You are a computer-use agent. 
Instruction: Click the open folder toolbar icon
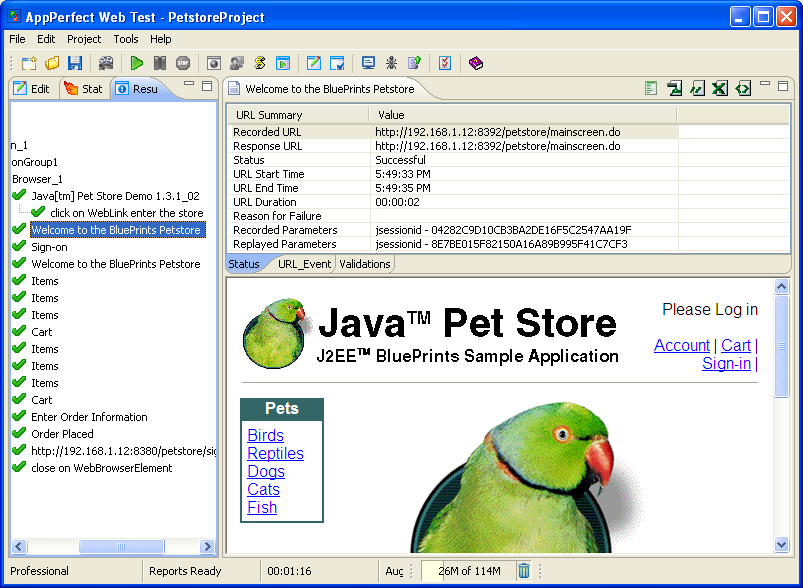coord(52,63)
